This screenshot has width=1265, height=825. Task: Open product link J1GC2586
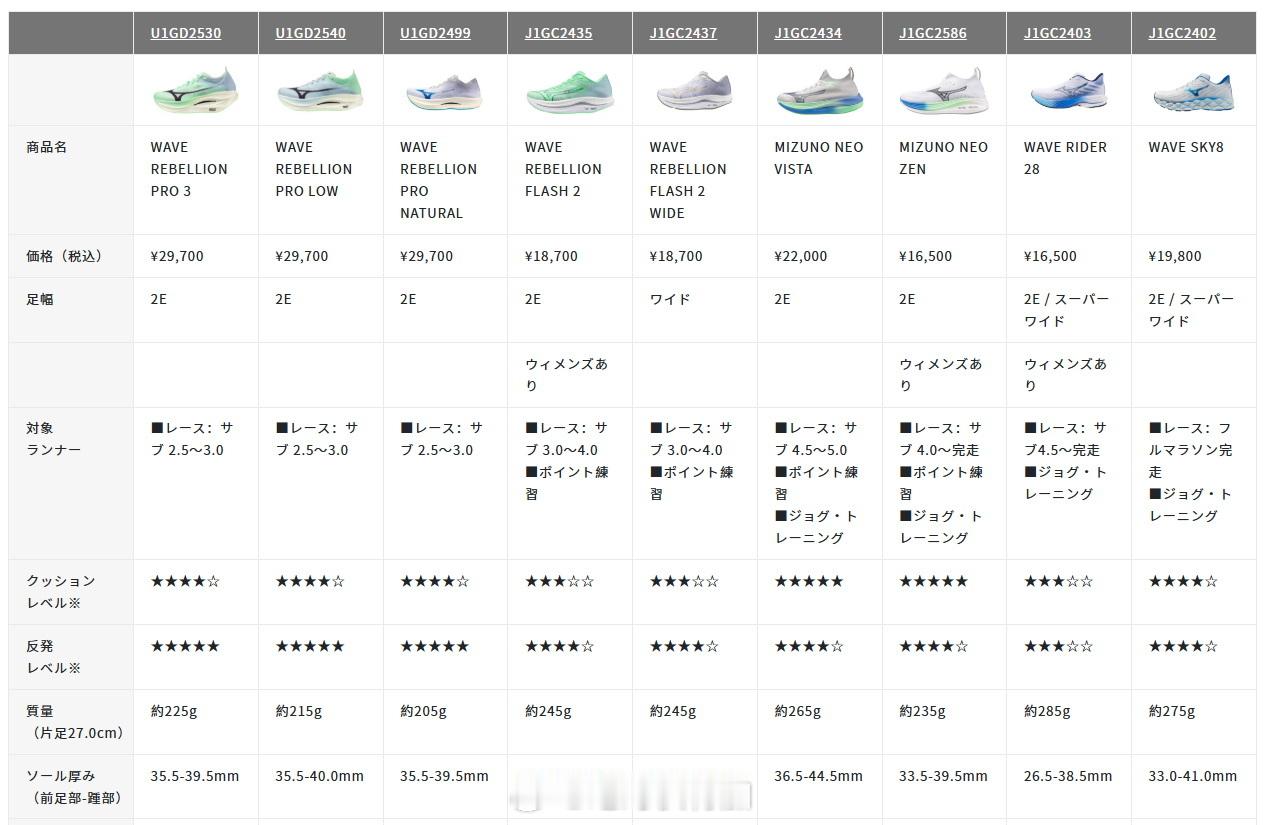click(x=933, y=33)
